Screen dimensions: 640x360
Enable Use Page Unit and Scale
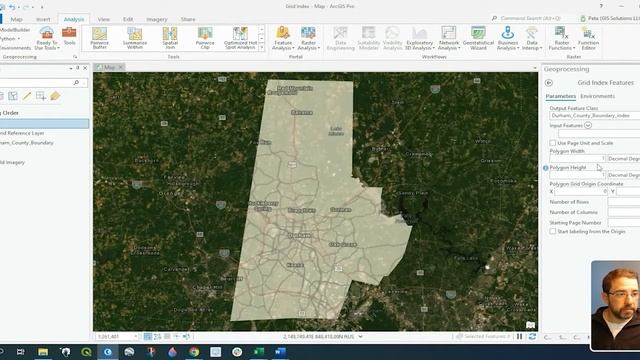[552, 143]
